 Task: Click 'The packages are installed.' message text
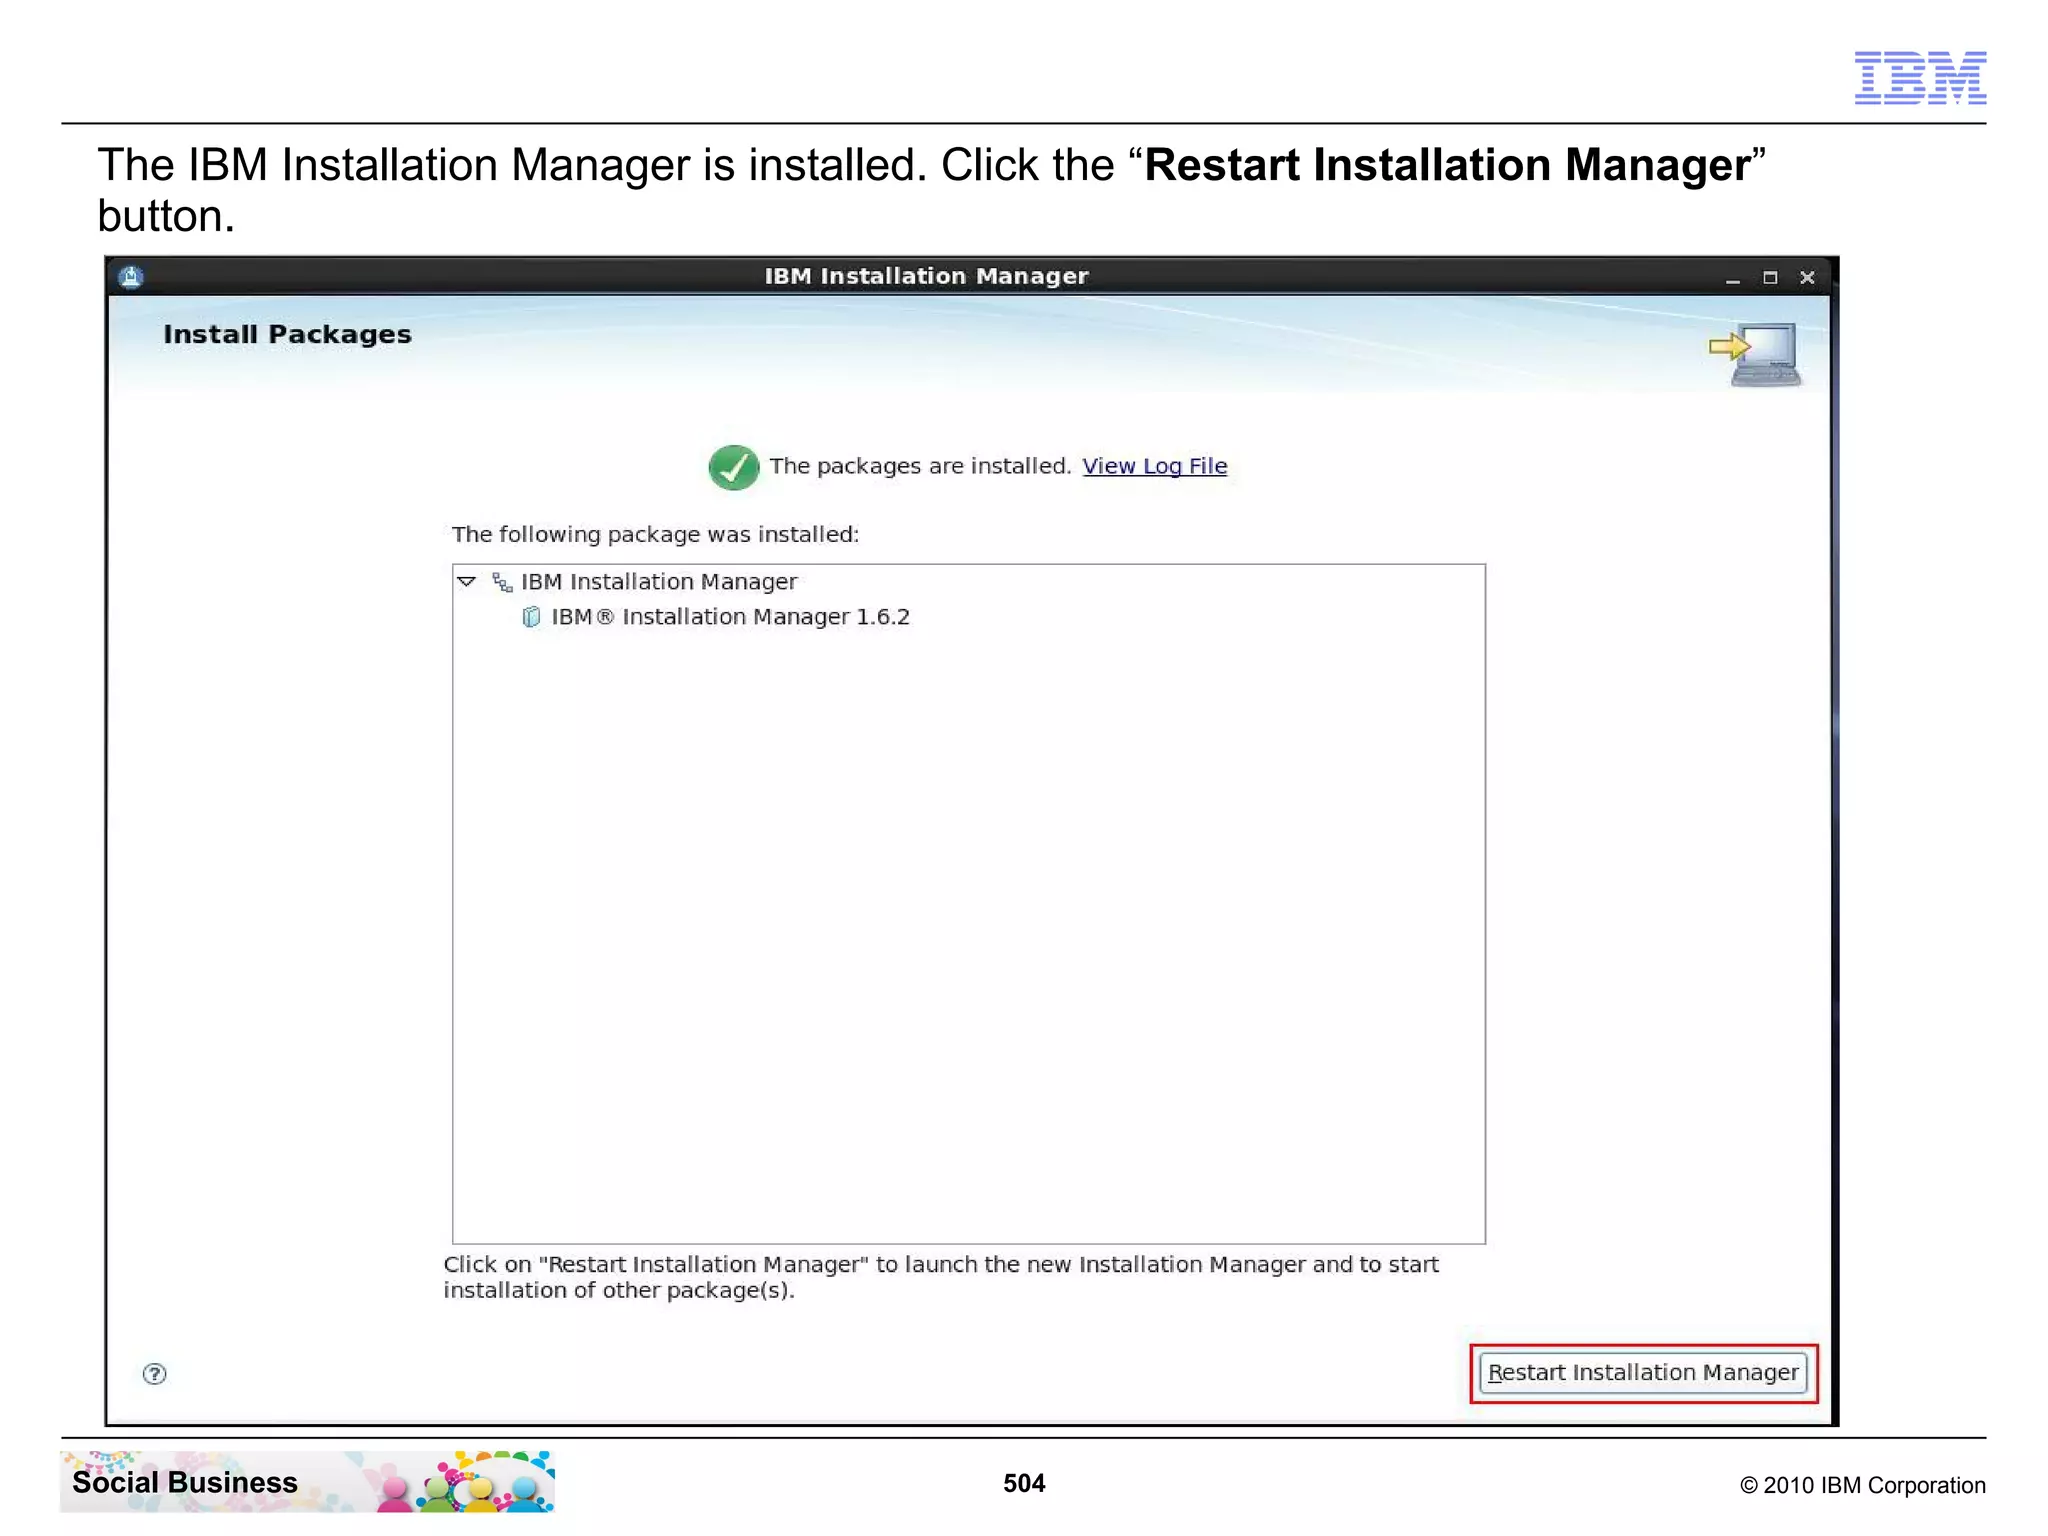(920, 466)
